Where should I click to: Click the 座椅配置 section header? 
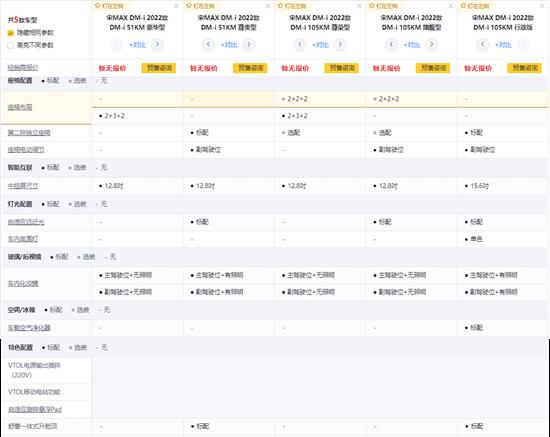coord(20,81)
